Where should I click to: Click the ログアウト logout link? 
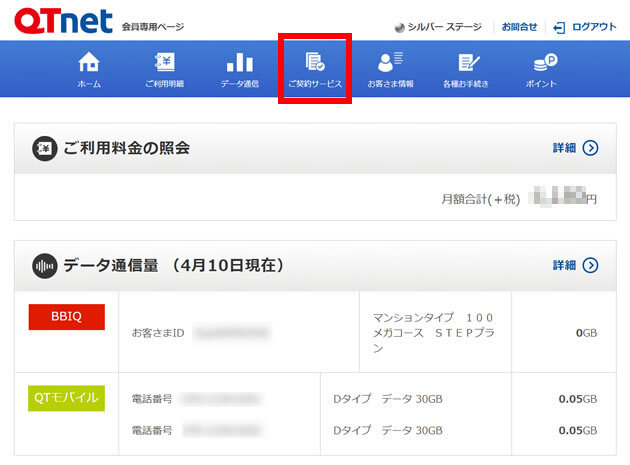(586, 27)
